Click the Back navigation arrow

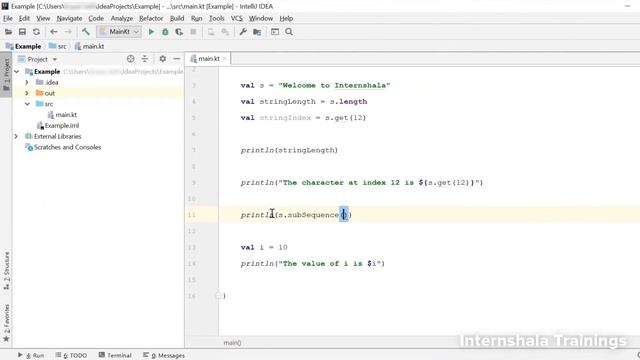(53, 32)
